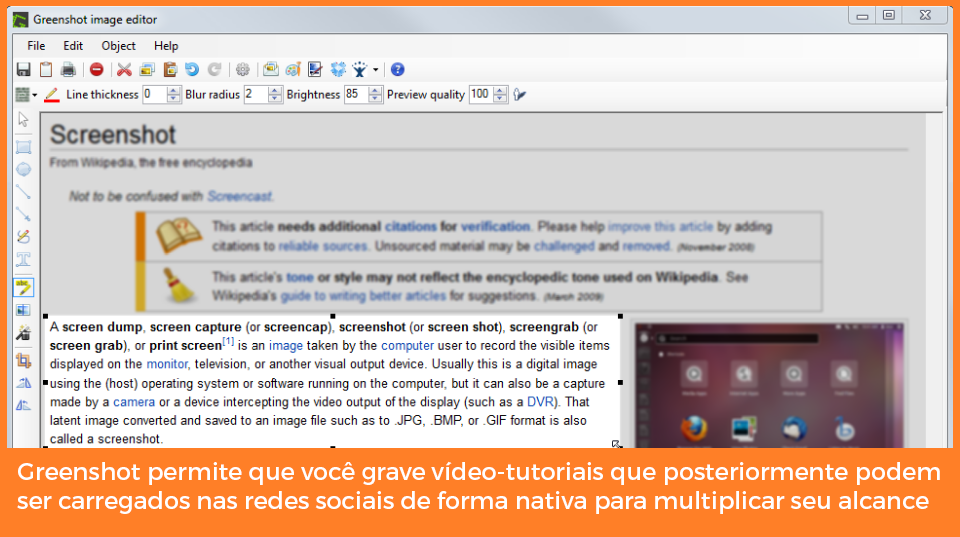
Task: Select the Crop tool
Action: [23, 360]
